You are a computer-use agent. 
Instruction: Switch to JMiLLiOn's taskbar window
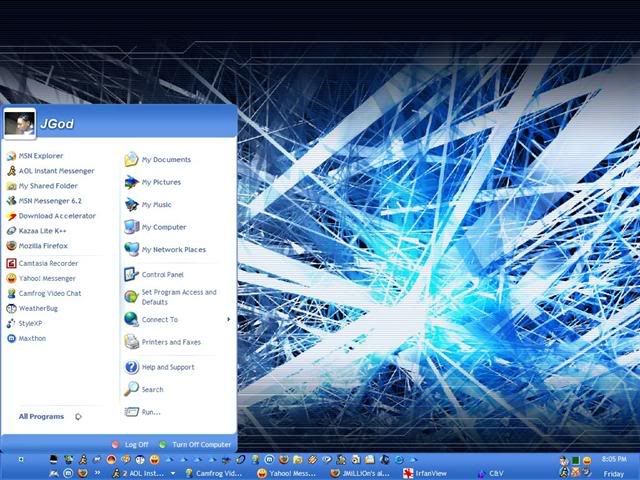tap(360, 473)
